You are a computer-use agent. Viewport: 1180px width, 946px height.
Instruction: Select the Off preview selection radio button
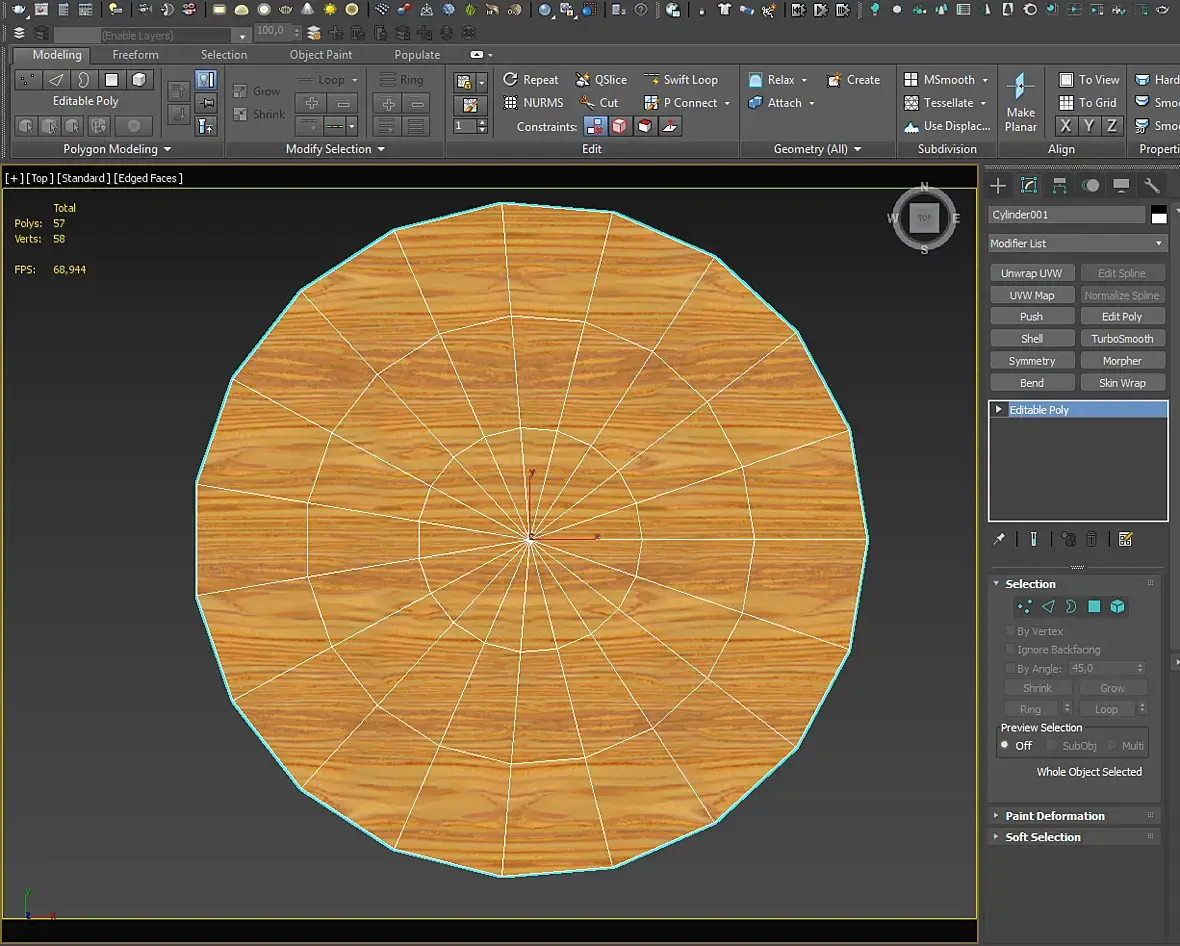[1005, 745]
